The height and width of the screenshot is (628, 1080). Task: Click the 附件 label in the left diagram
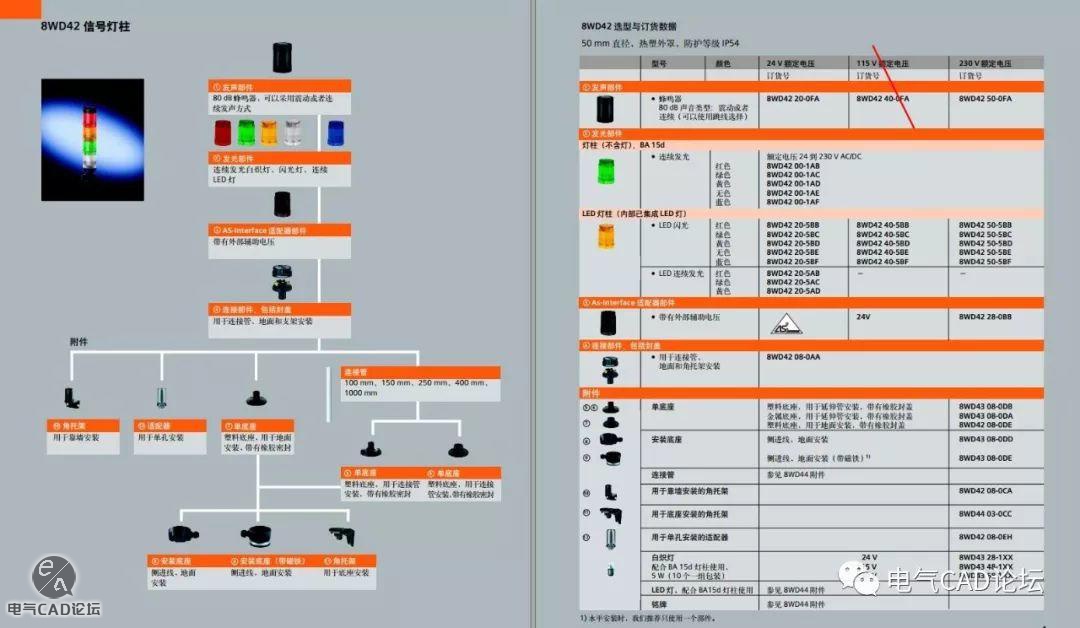[x=79, y=342]
